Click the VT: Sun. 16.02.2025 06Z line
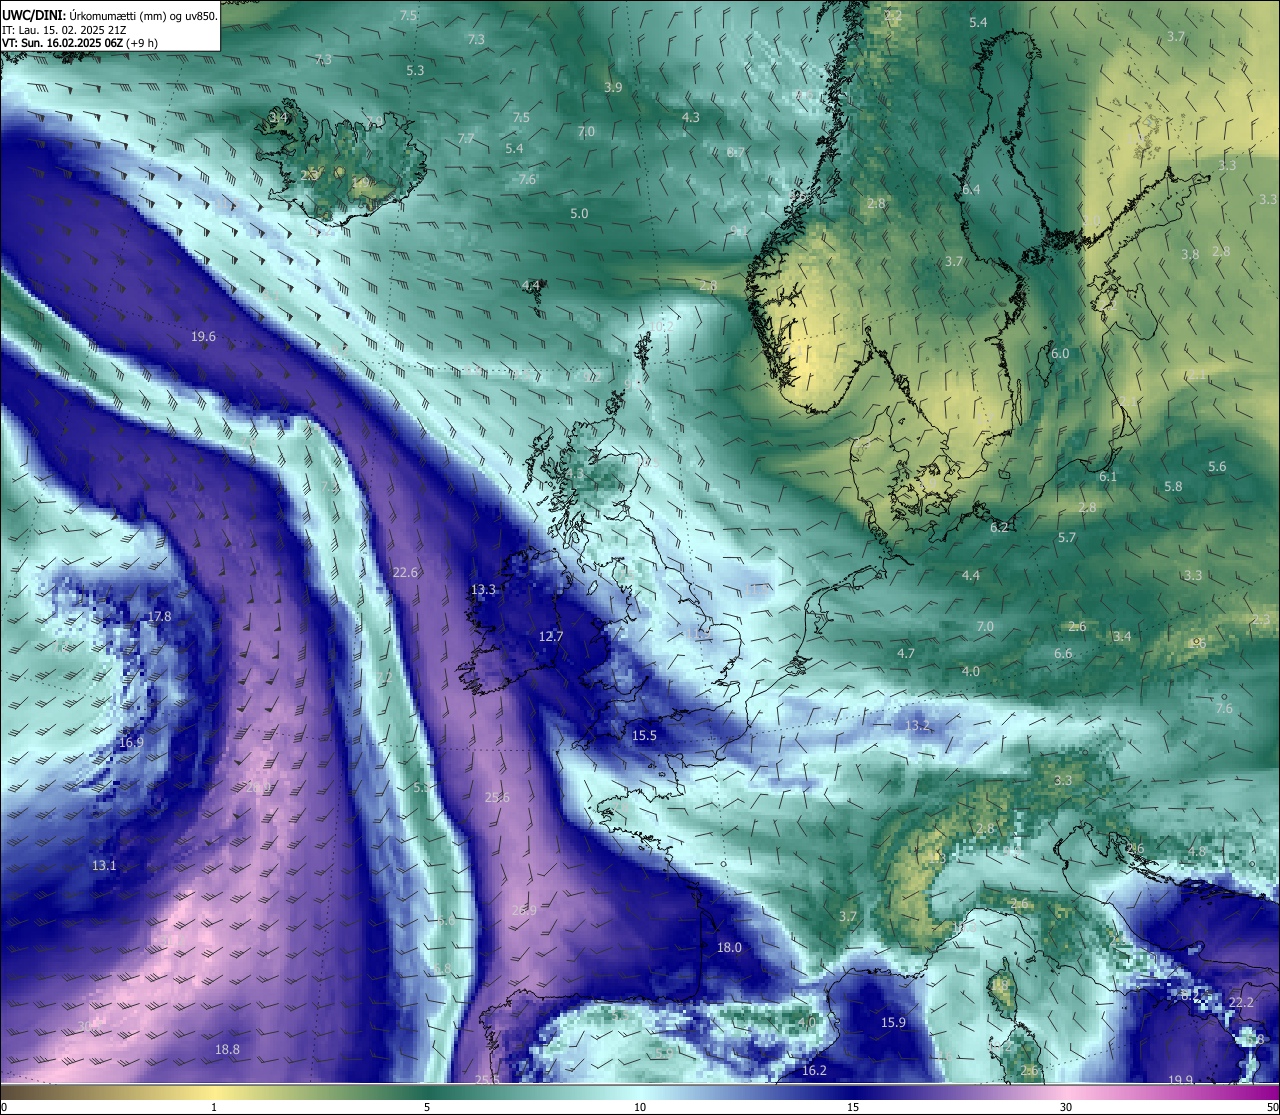This screenshot has height=1115, width=1280. pyautogui.click(x=79, y=43)
